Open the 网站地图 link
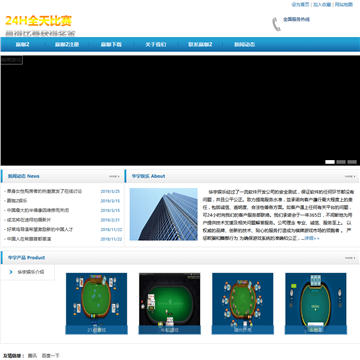Image resolution: width=360 pixels, height=360 pixels. [x=344, y=4]
